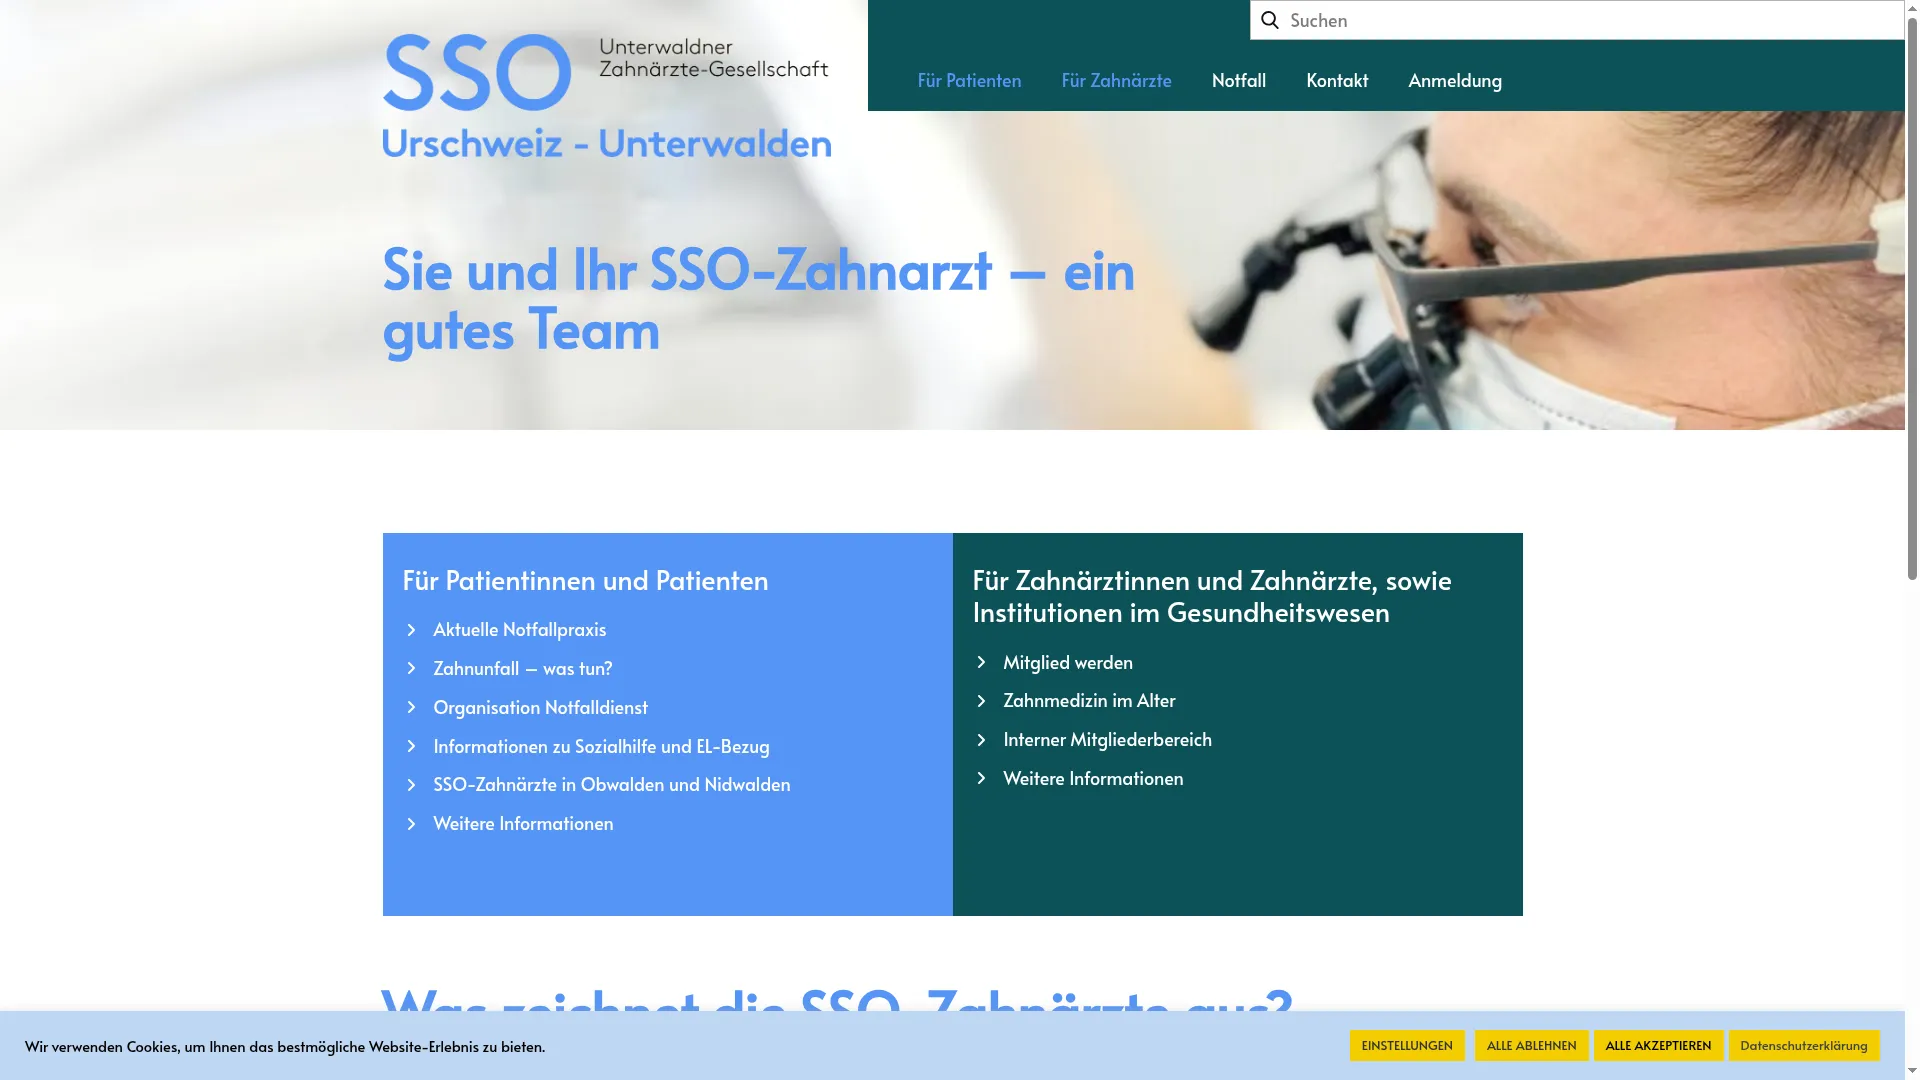Click chevron icon beside Zahnmedizin im Alter
Viewport: 1920px width, 1080px height.
[981, 701]
